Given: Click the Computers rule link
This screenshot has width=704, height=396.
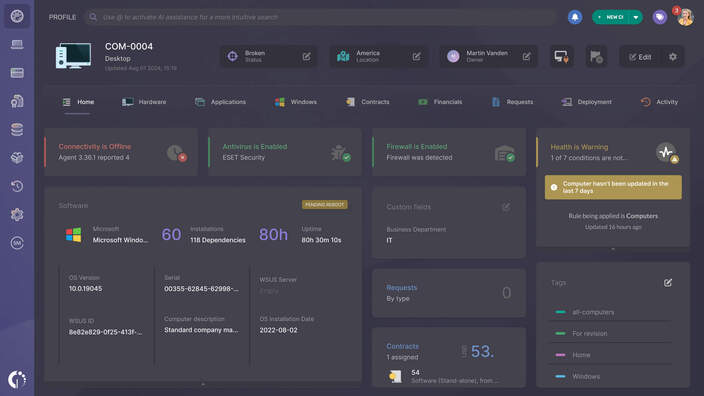Looking at the screenshot, I should (x=642, y=216).
